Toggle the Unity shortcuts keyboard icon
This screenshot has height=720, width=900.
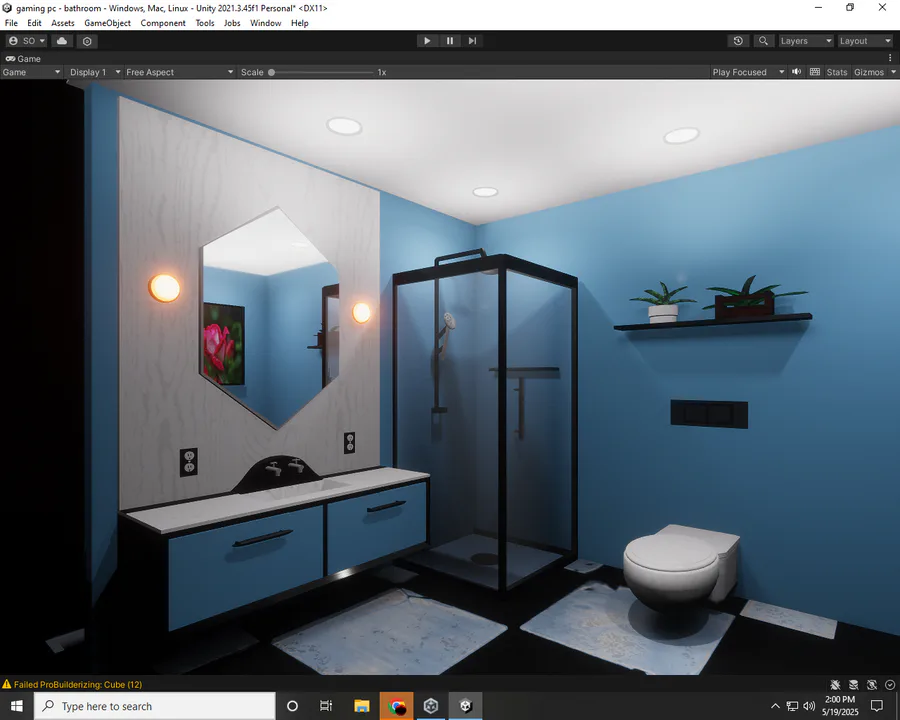(x=814, y=72)
